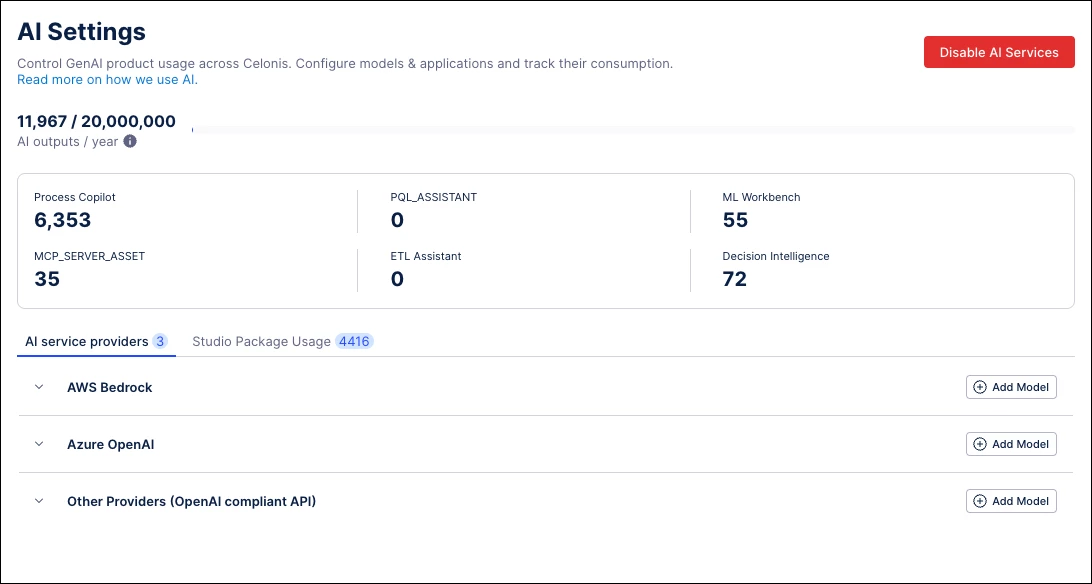Click the 11,967 / 20,000,000 outputs total

click(96, 122)
